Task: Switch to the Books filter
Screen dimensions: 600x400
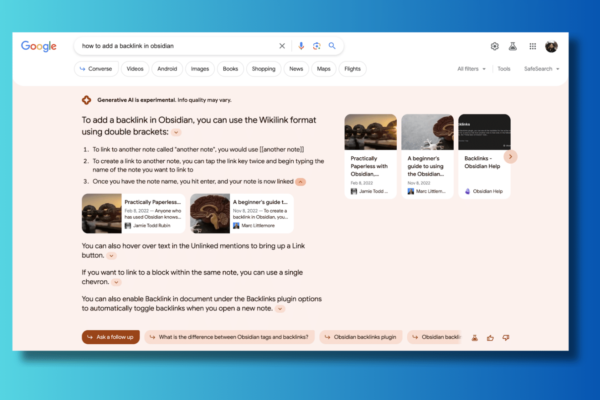Action: pyautogui.click(x=230, y=69)
